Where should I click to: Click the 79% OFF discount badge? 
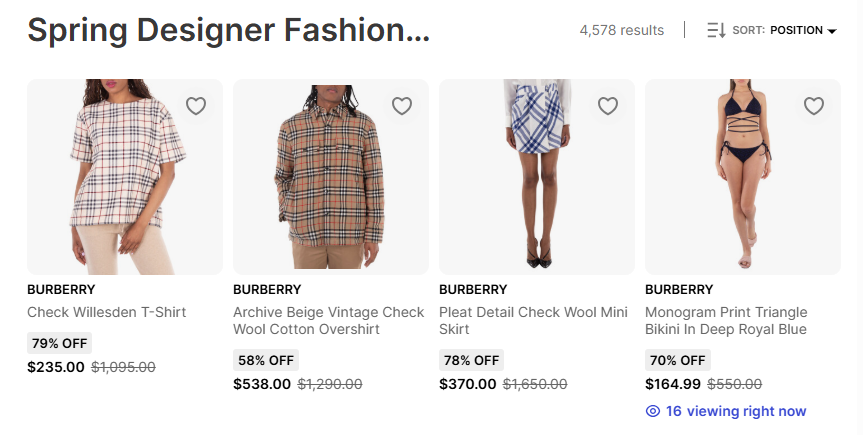[x=60, y=343]
